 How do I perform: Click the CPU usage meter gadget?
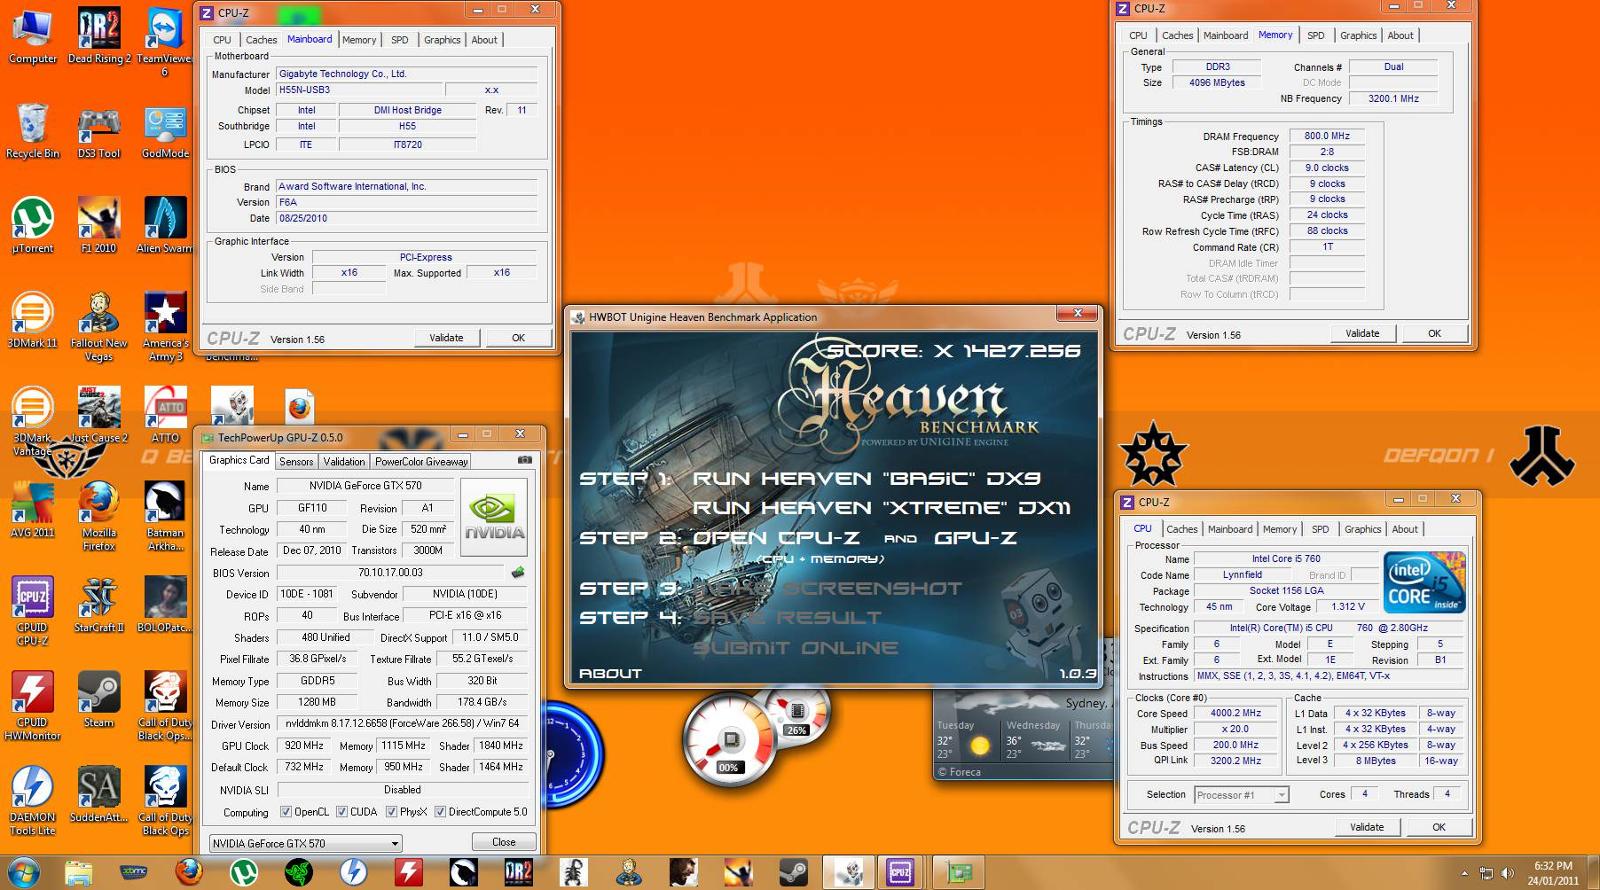pos(731,742)
